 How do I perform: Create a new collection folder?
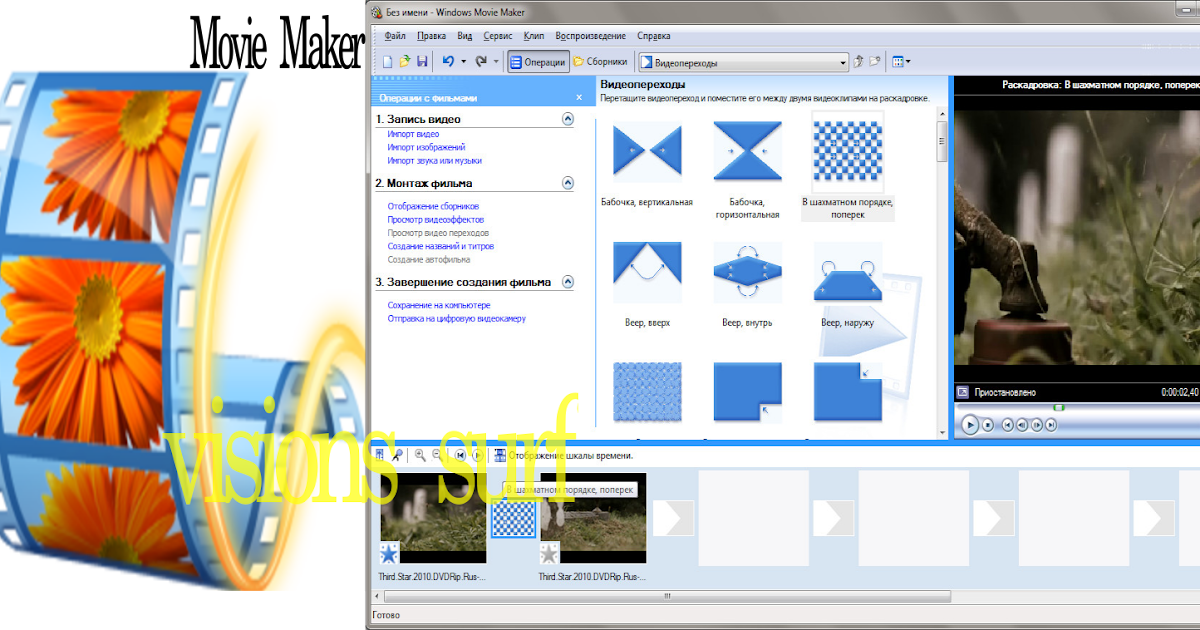pos(875,62)
